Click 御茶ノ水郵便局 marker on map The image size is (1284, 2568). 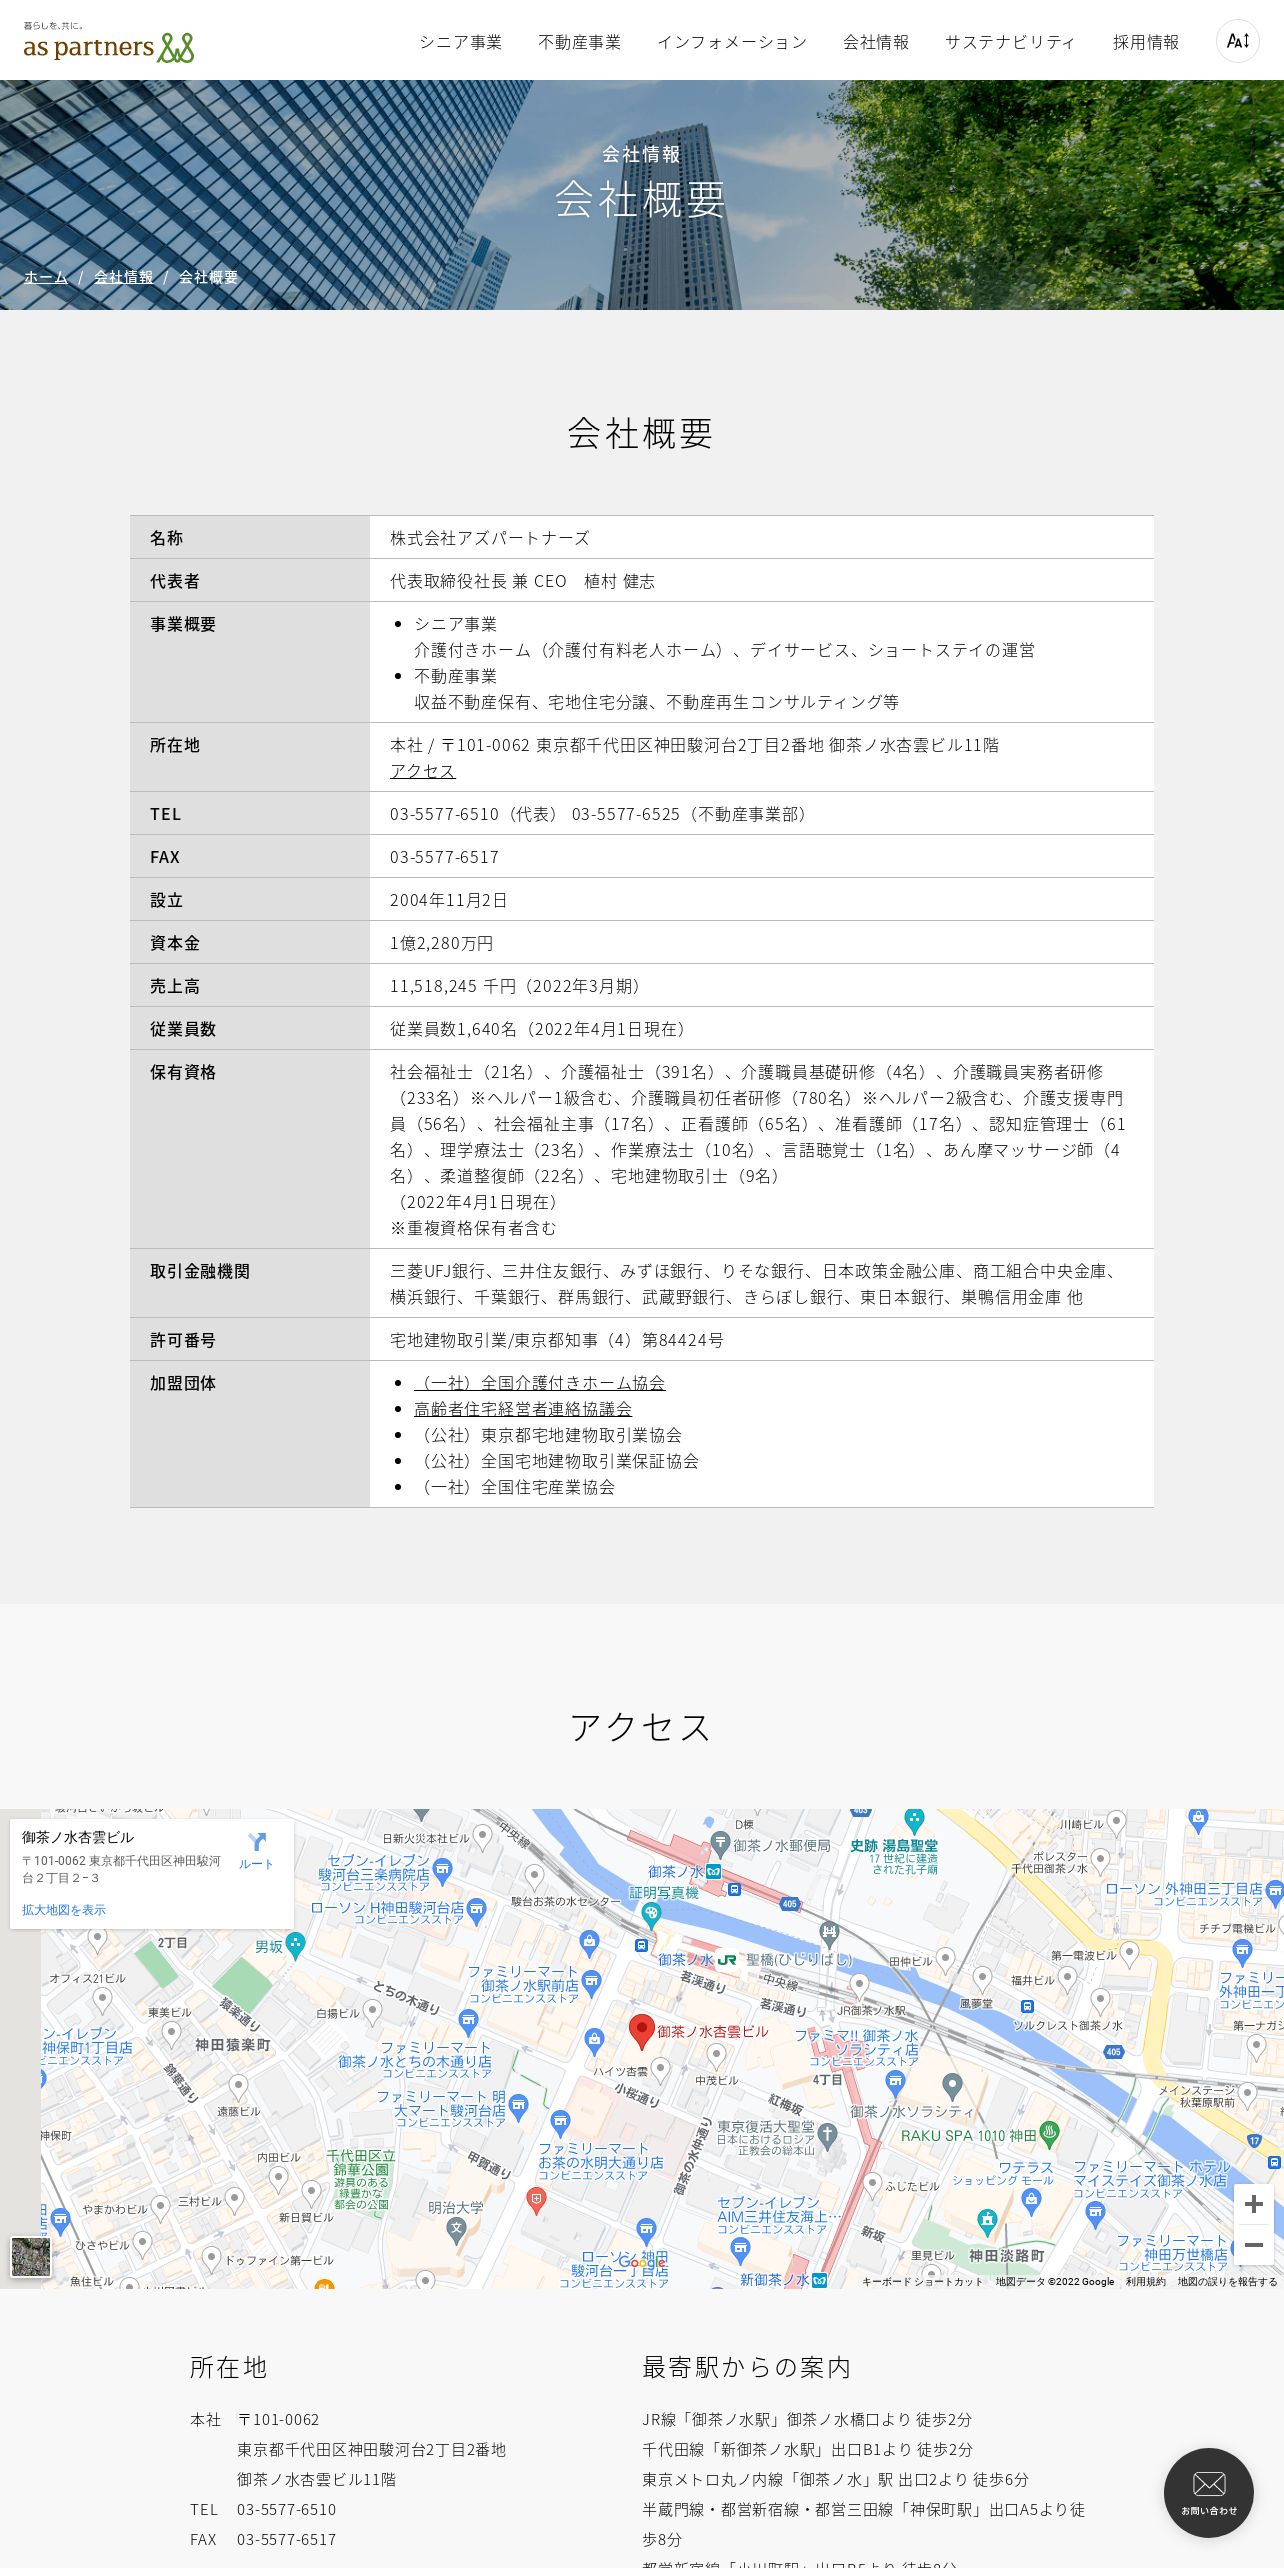pos(720,1844)
